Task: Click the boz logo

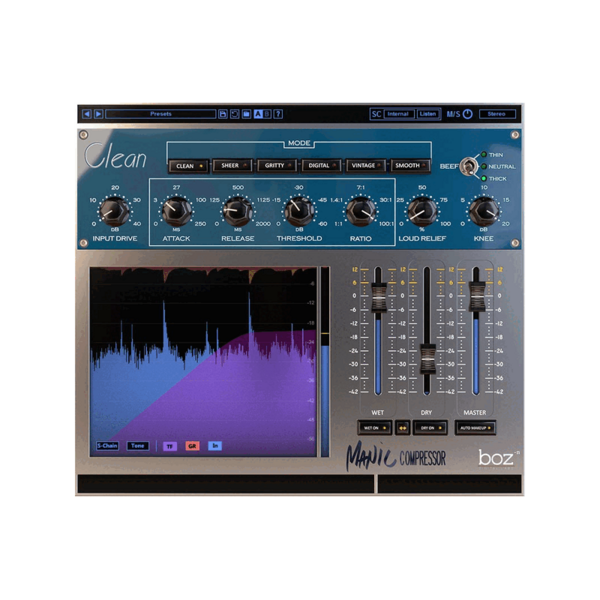Action: click(x=497, y=458)
